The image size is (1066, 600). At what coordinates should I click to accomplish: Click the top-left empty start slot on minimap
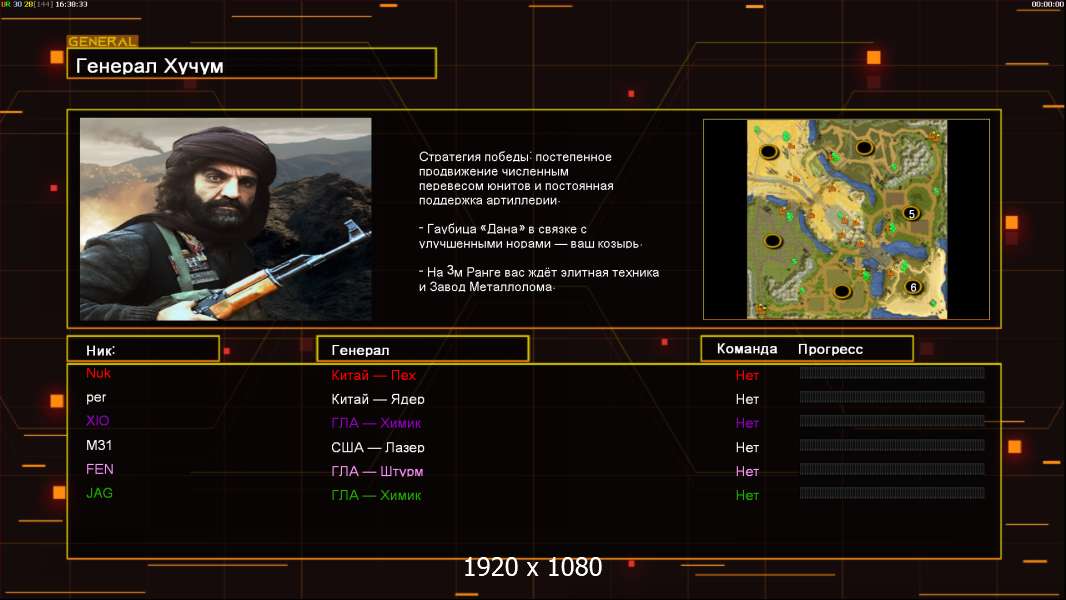tap(769, 152)
